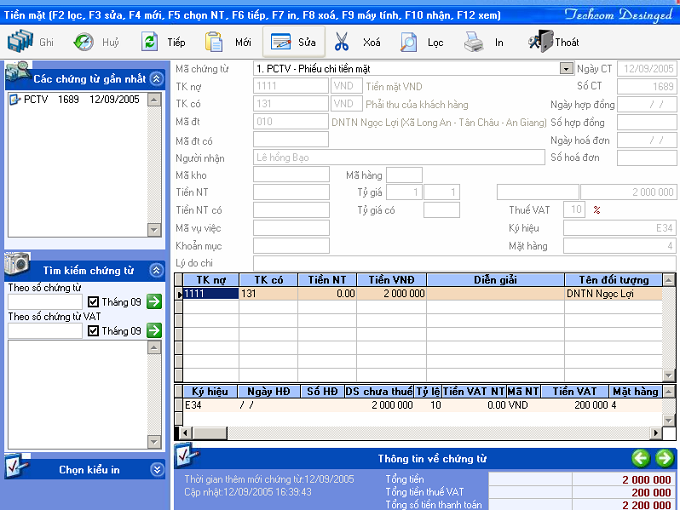680x510 pixels.
Task: Click the Ghi save disks icon
Action: [20, 42]
